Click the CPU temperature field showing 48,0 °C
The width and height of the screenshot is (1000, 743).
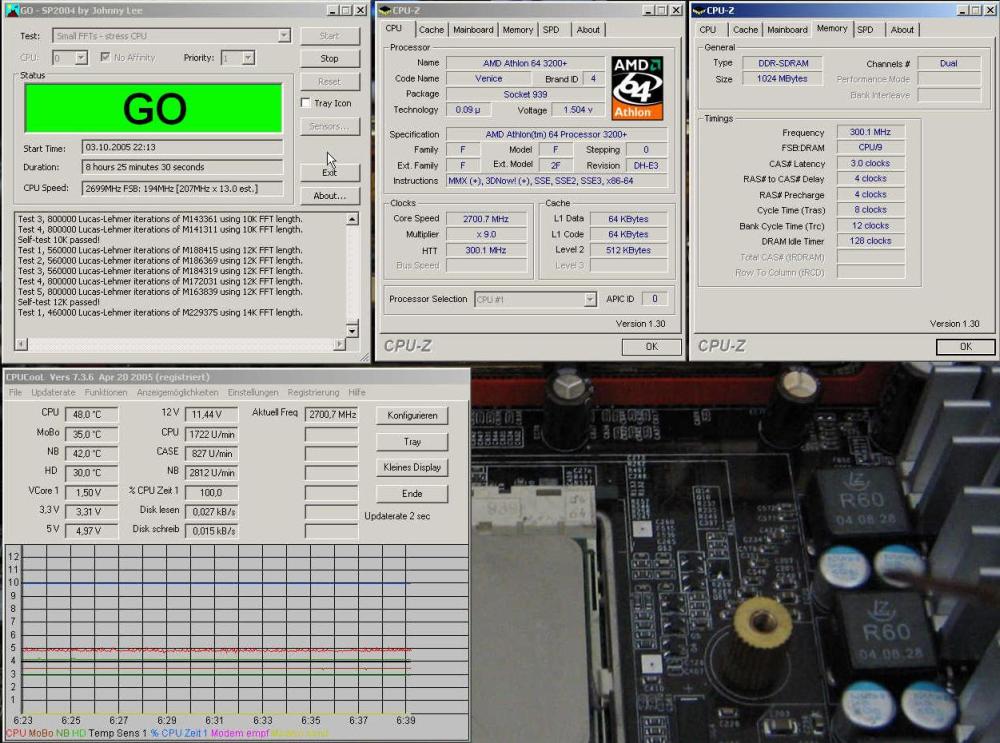click(x=92, y=415)
